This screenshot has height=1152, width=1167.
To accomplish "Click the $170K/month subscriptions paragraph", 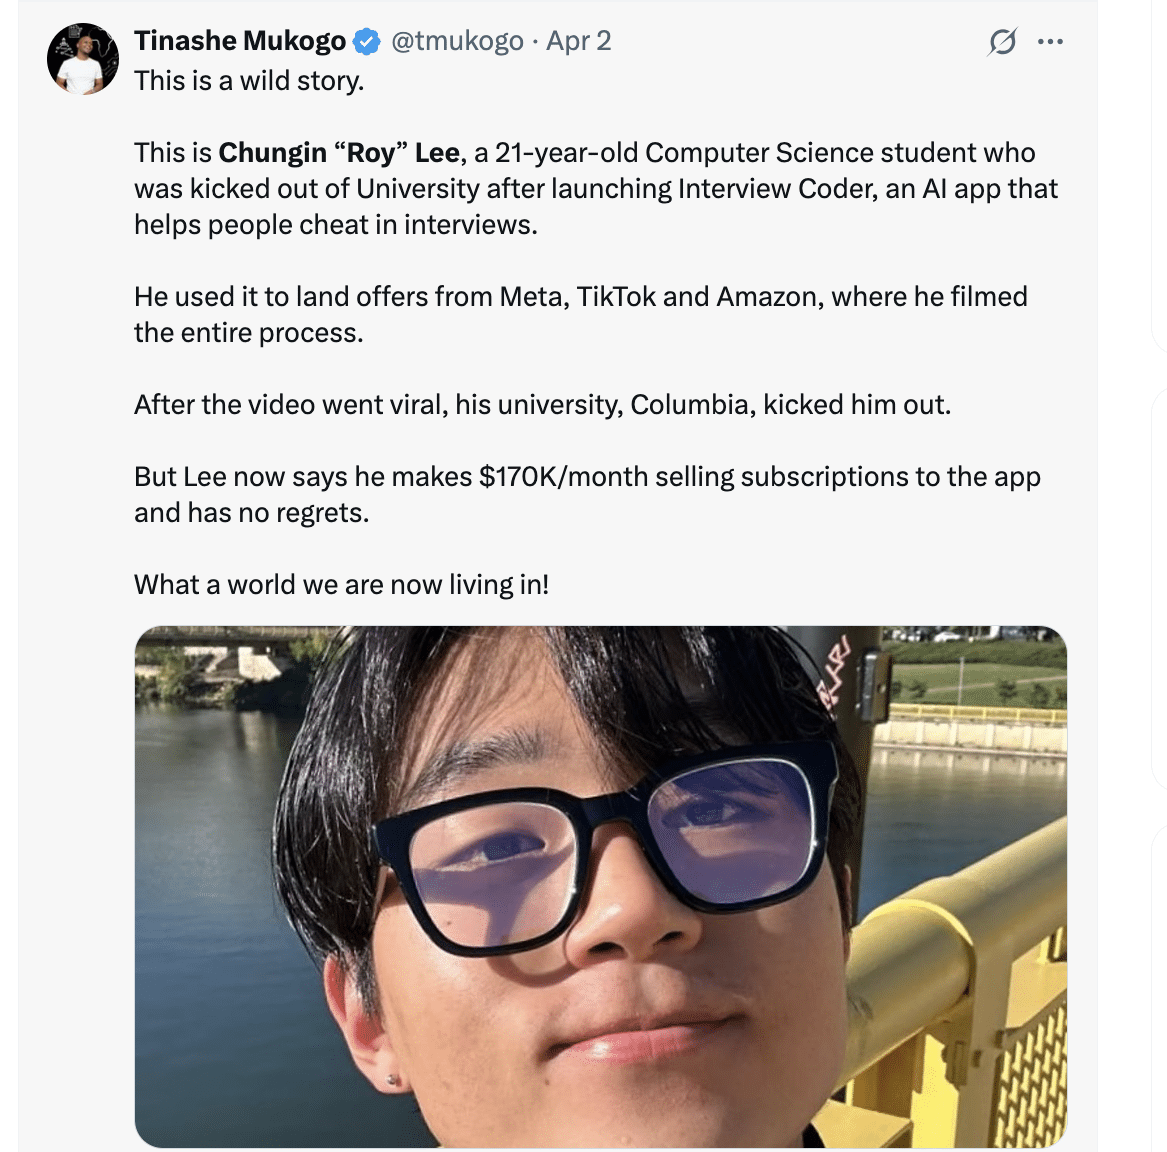I will coord(587,494).
